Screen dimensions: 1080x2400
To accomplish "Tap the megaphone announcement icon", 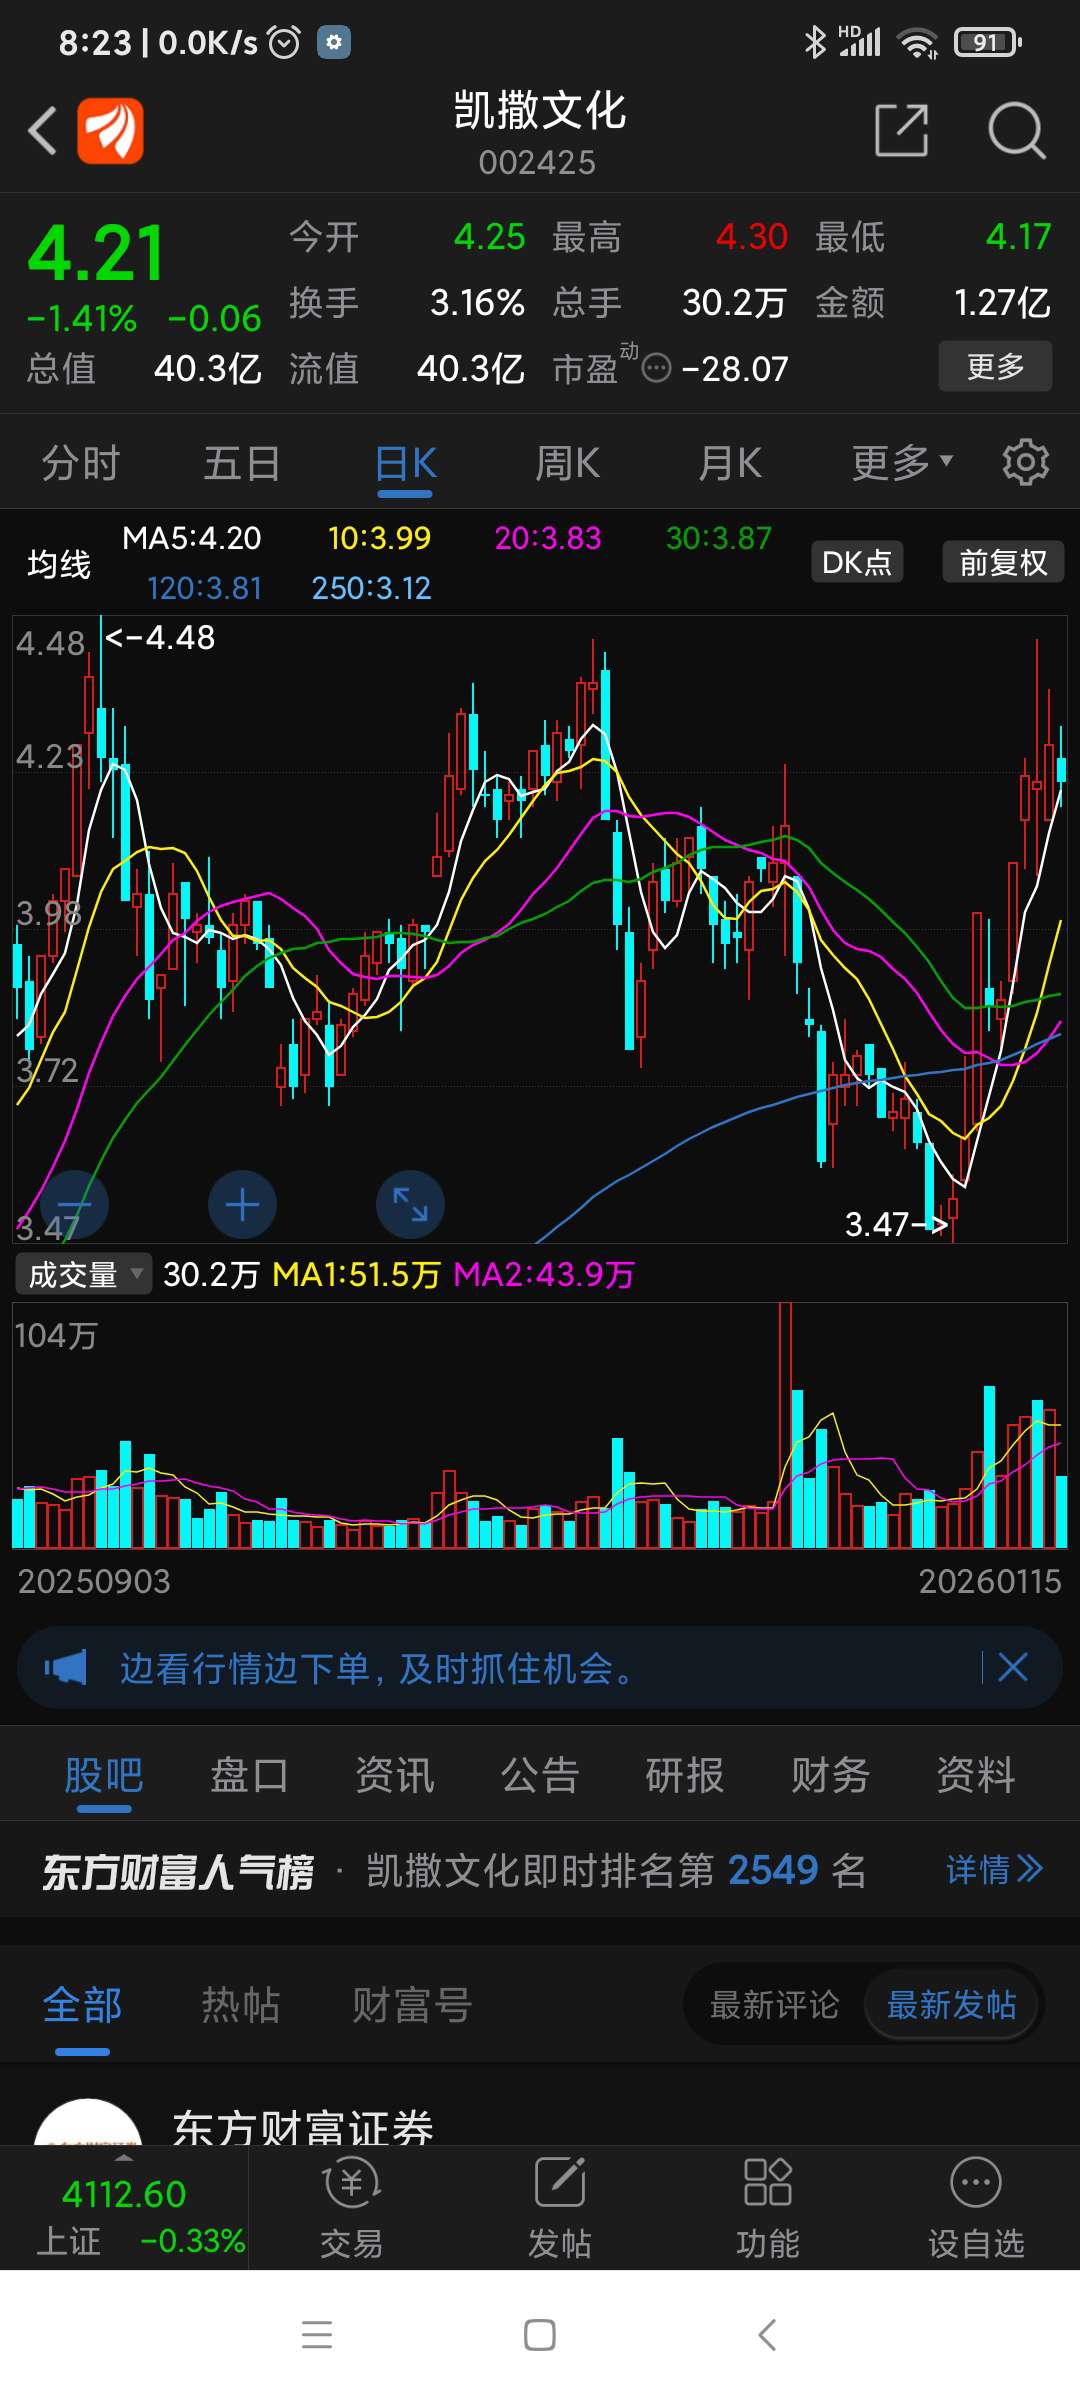I will pyautogui.click(x=65, y=1667).
